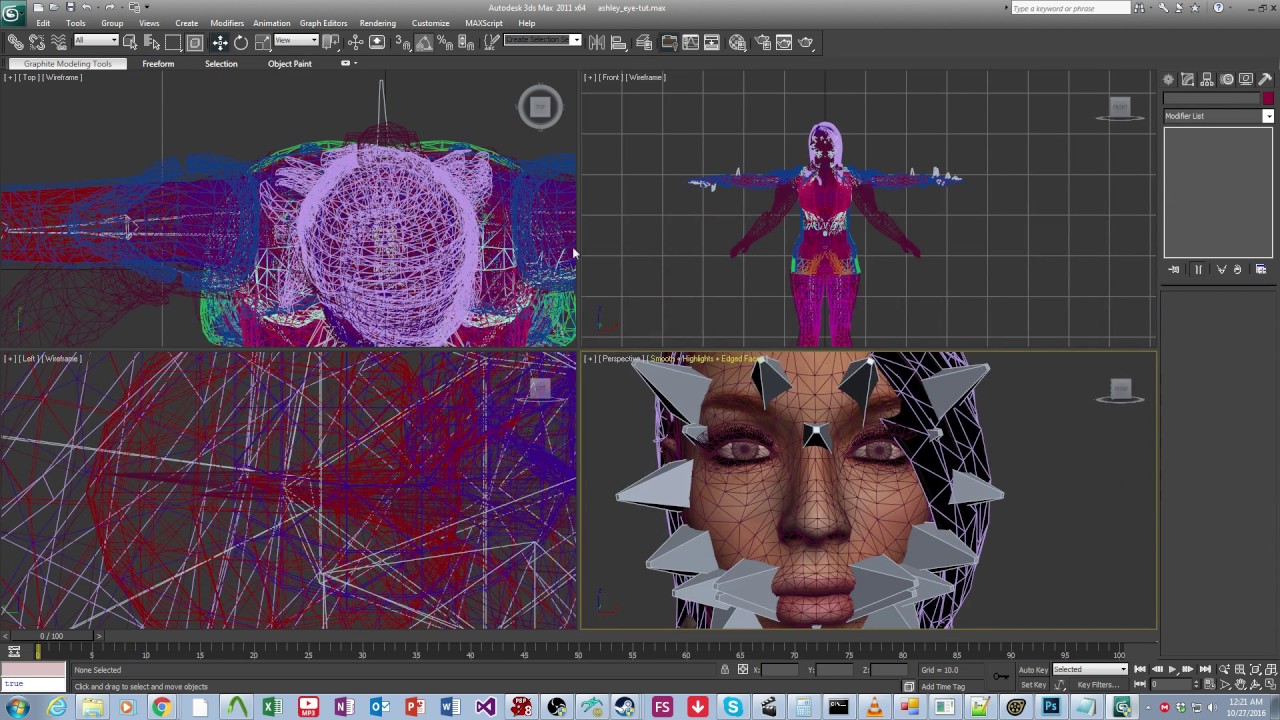Image resolution: width=1280 pixels, height=720 pixels.
Task: Open Render Setup dialog
Action: point(762,42)
